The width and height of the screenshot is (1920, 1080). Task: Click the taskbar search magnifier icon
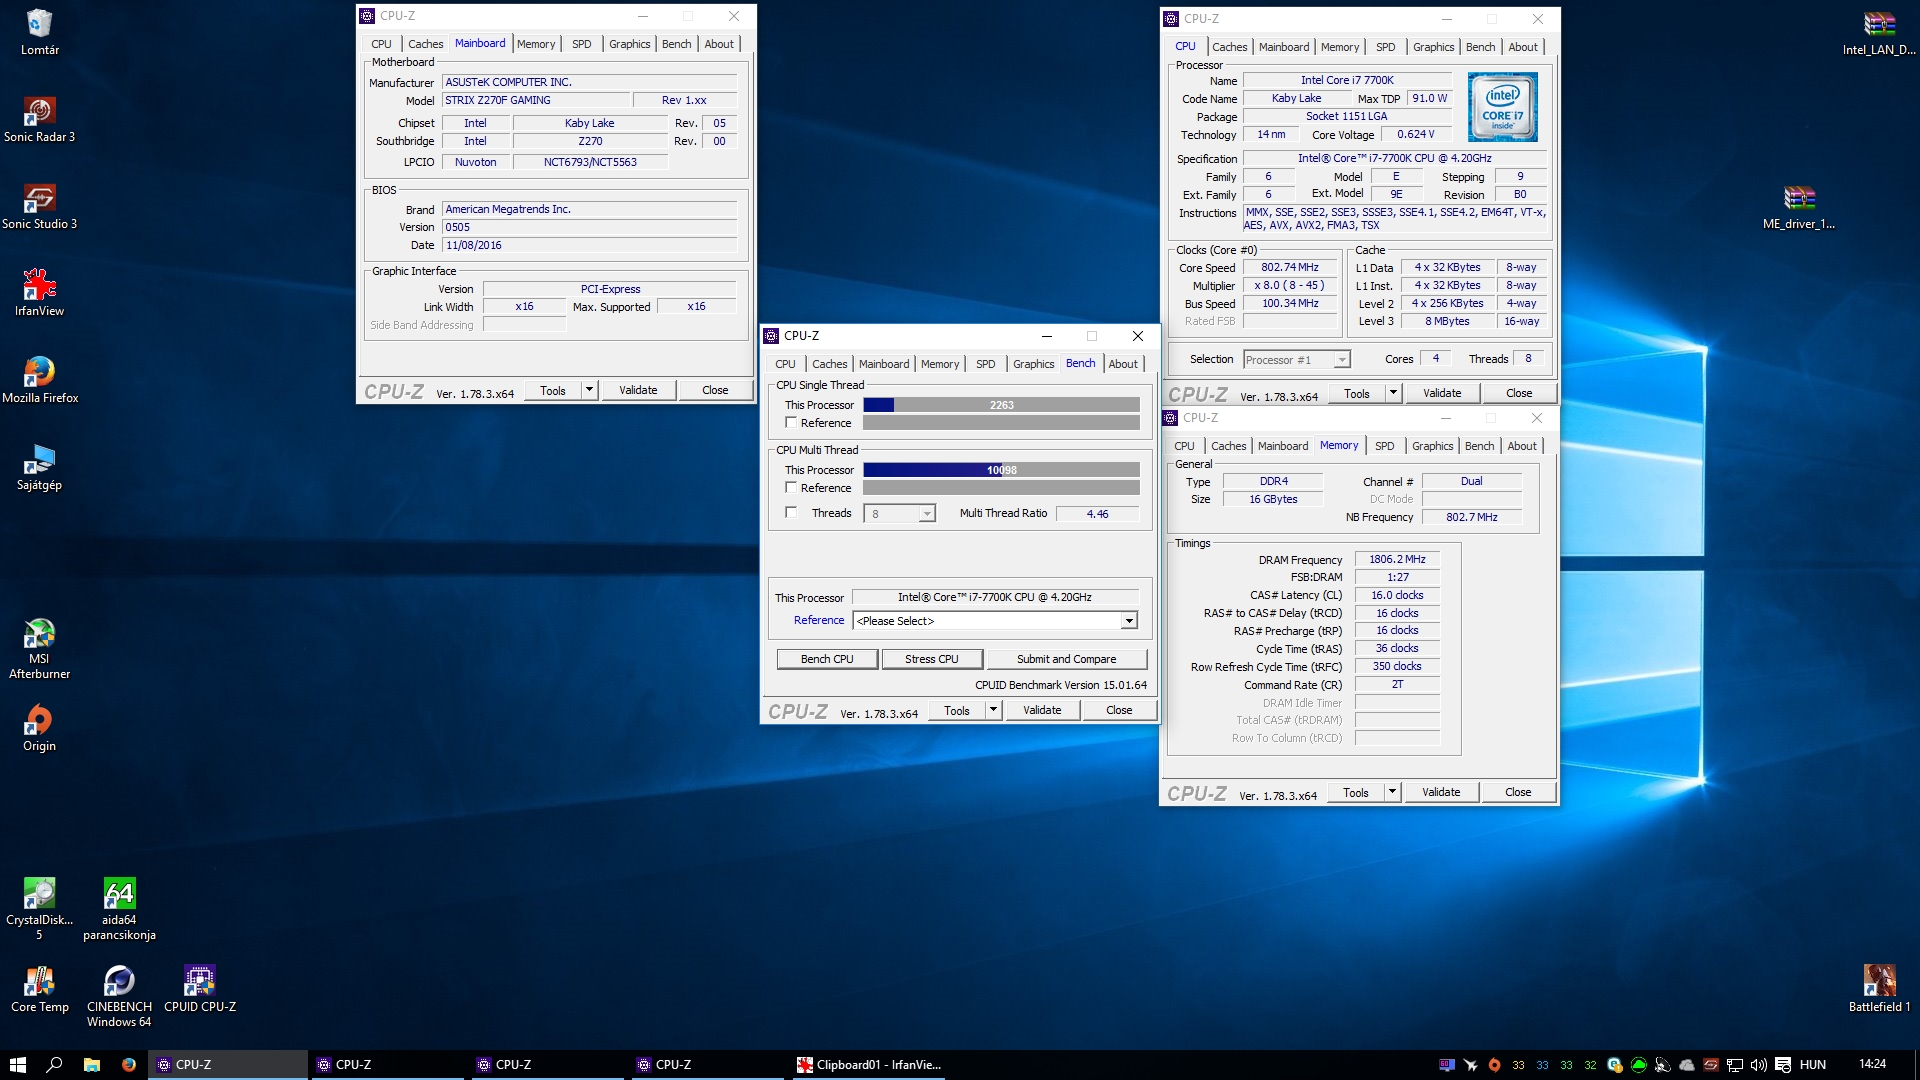54,1064
